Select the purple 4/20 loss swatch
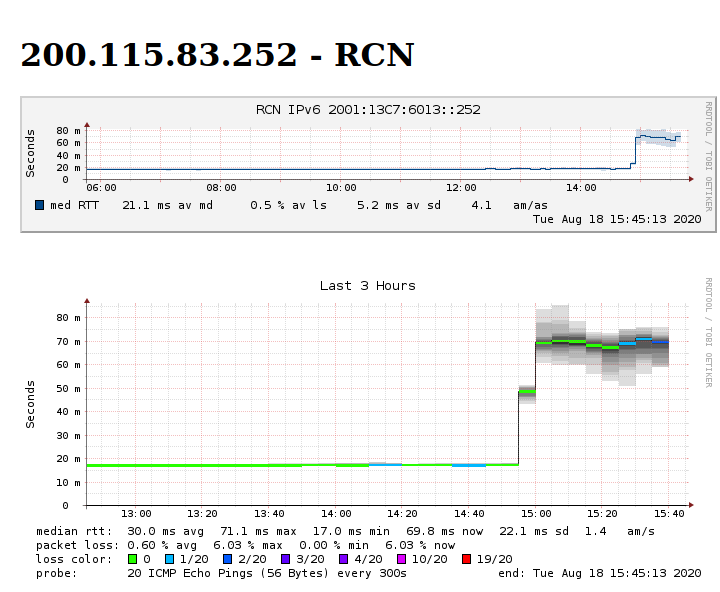The image size is (720, 592). pos(343,559)
